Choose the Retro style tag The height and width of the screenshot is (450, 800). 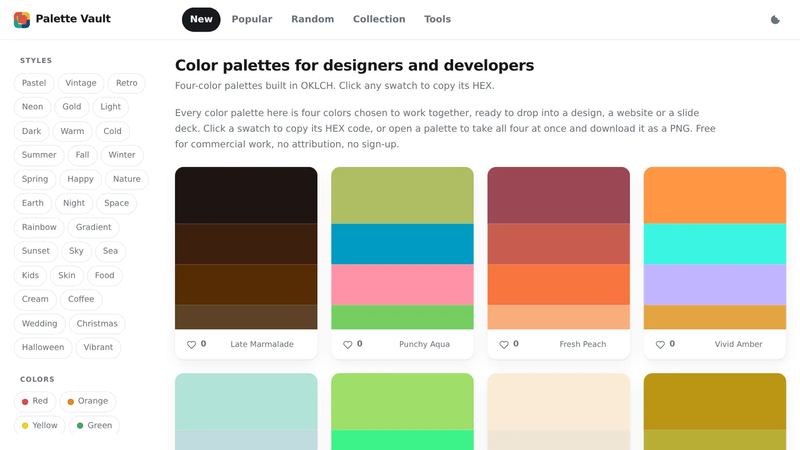pyautogui.click(x=127, y=83)
